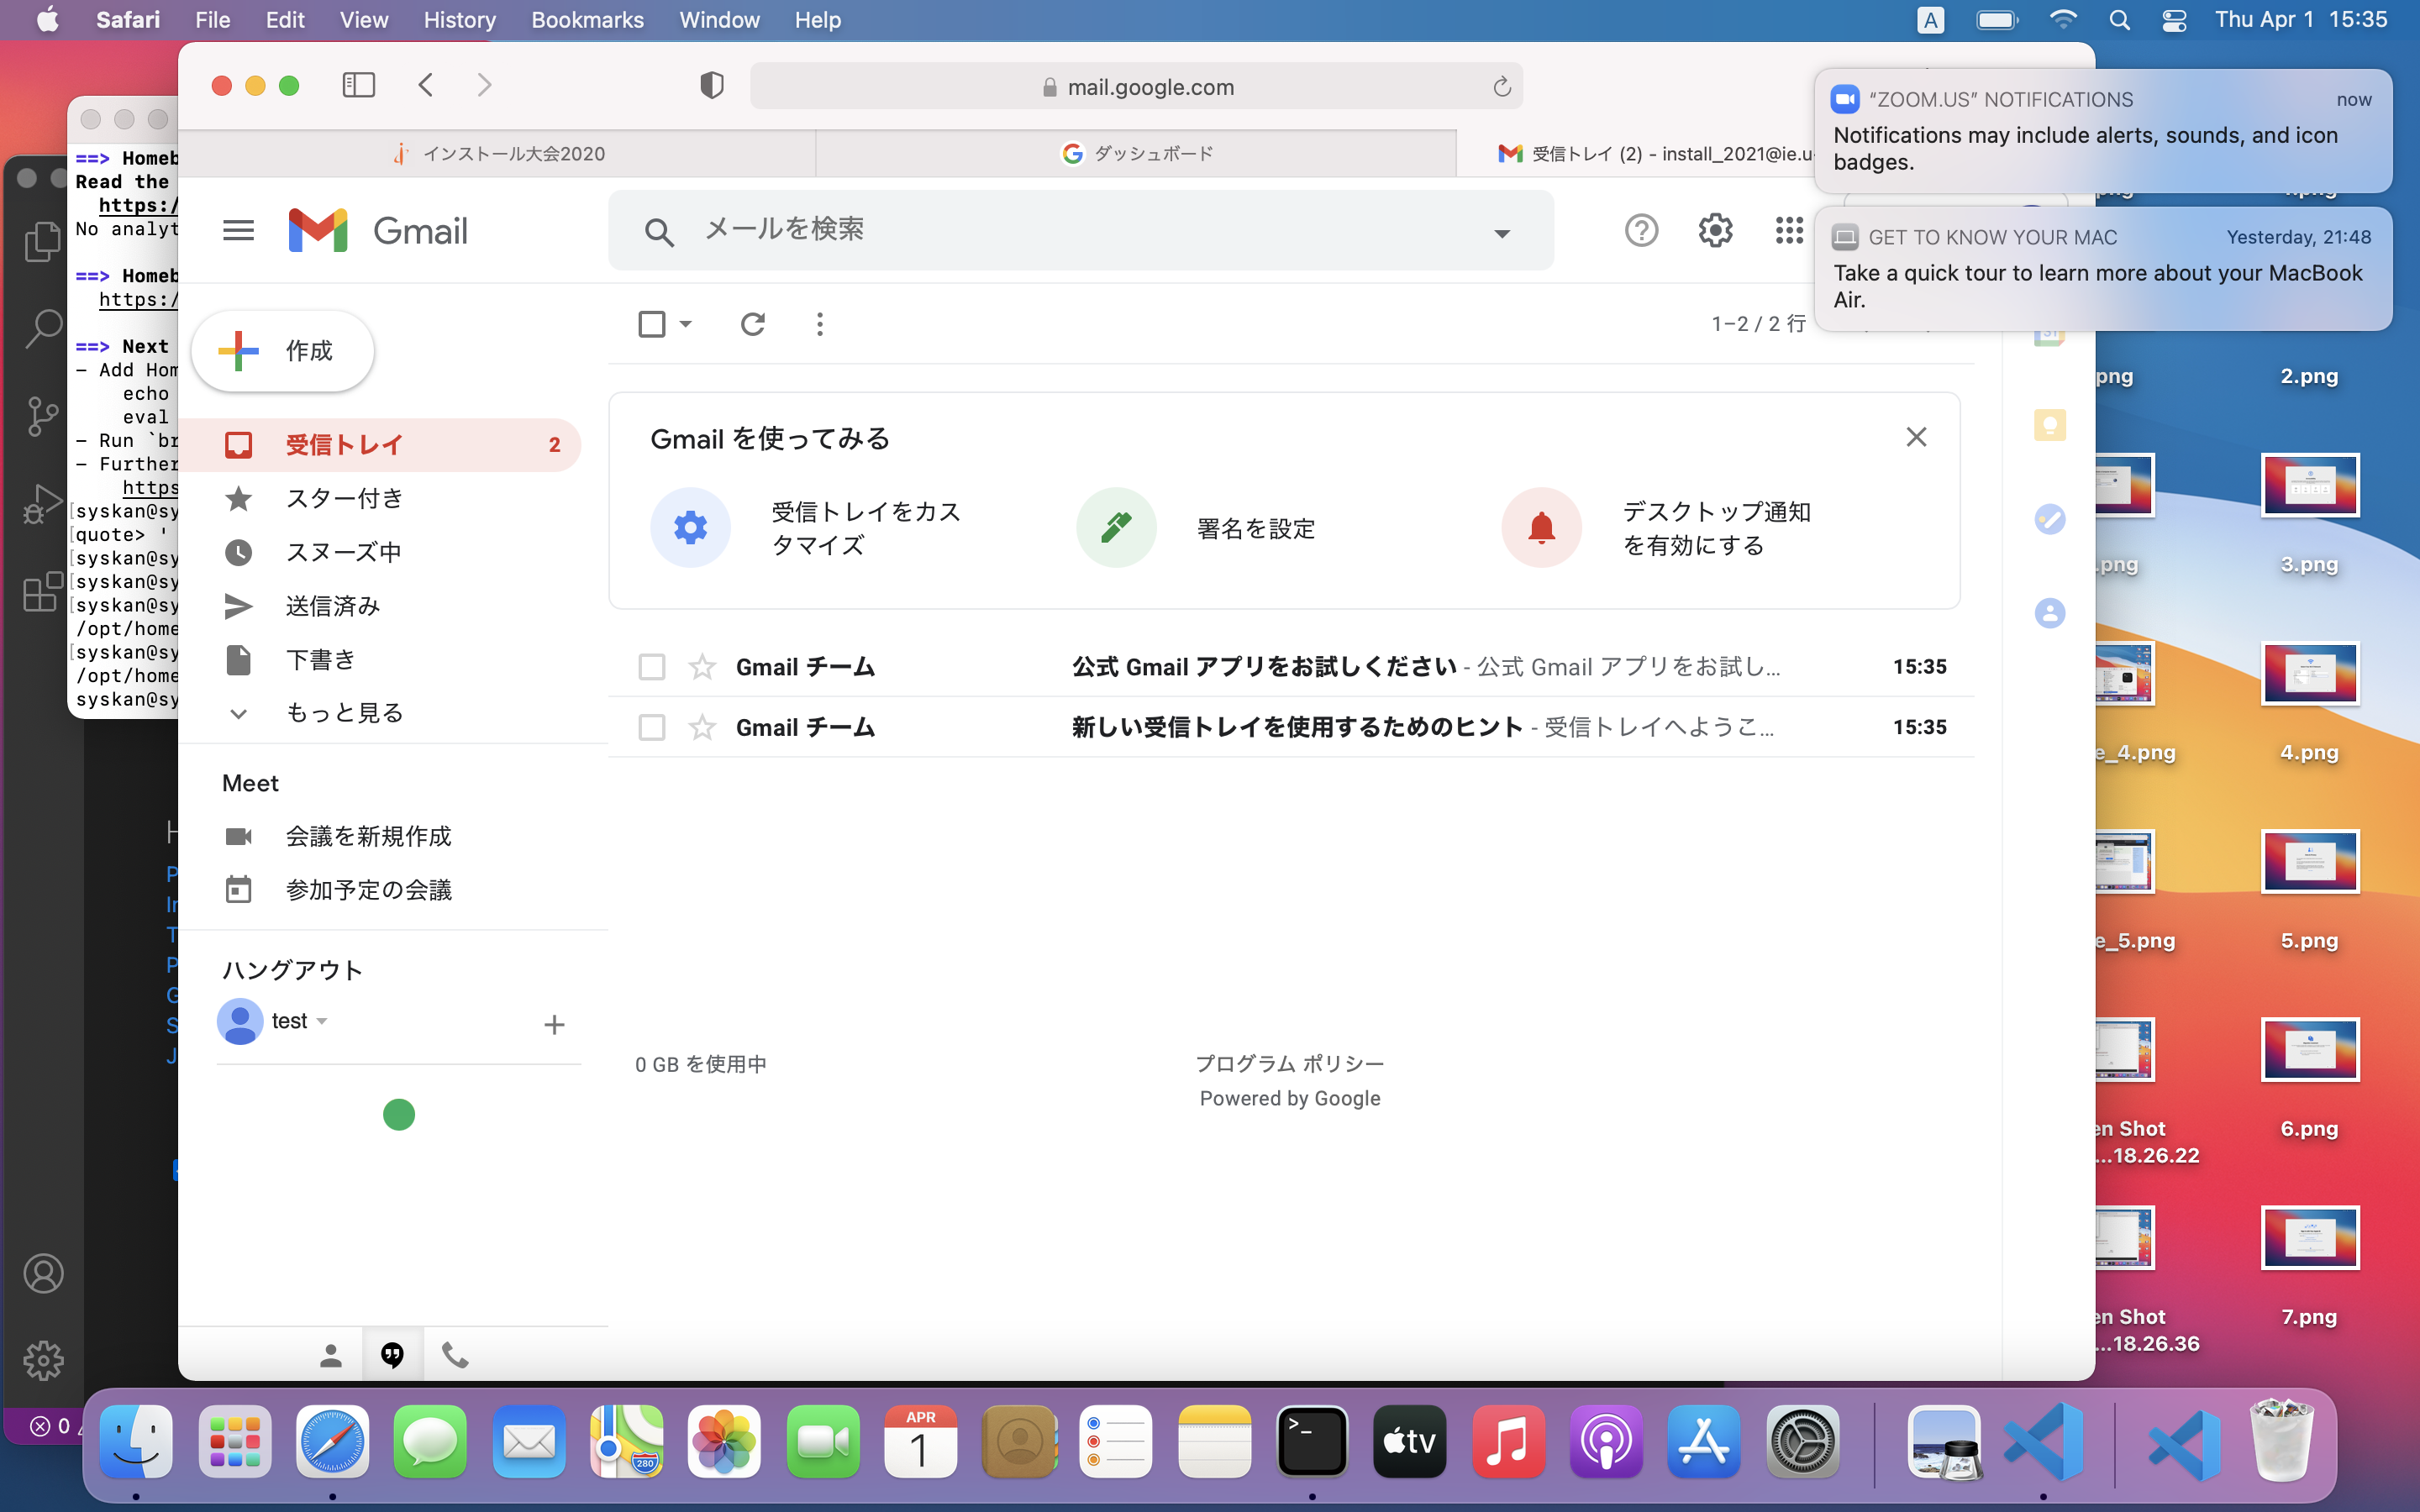Image resolution: width=2420 pixels, height=1512 pixels.
Task: Click the Hangouts phone call icon
Action: [455, 1355]
